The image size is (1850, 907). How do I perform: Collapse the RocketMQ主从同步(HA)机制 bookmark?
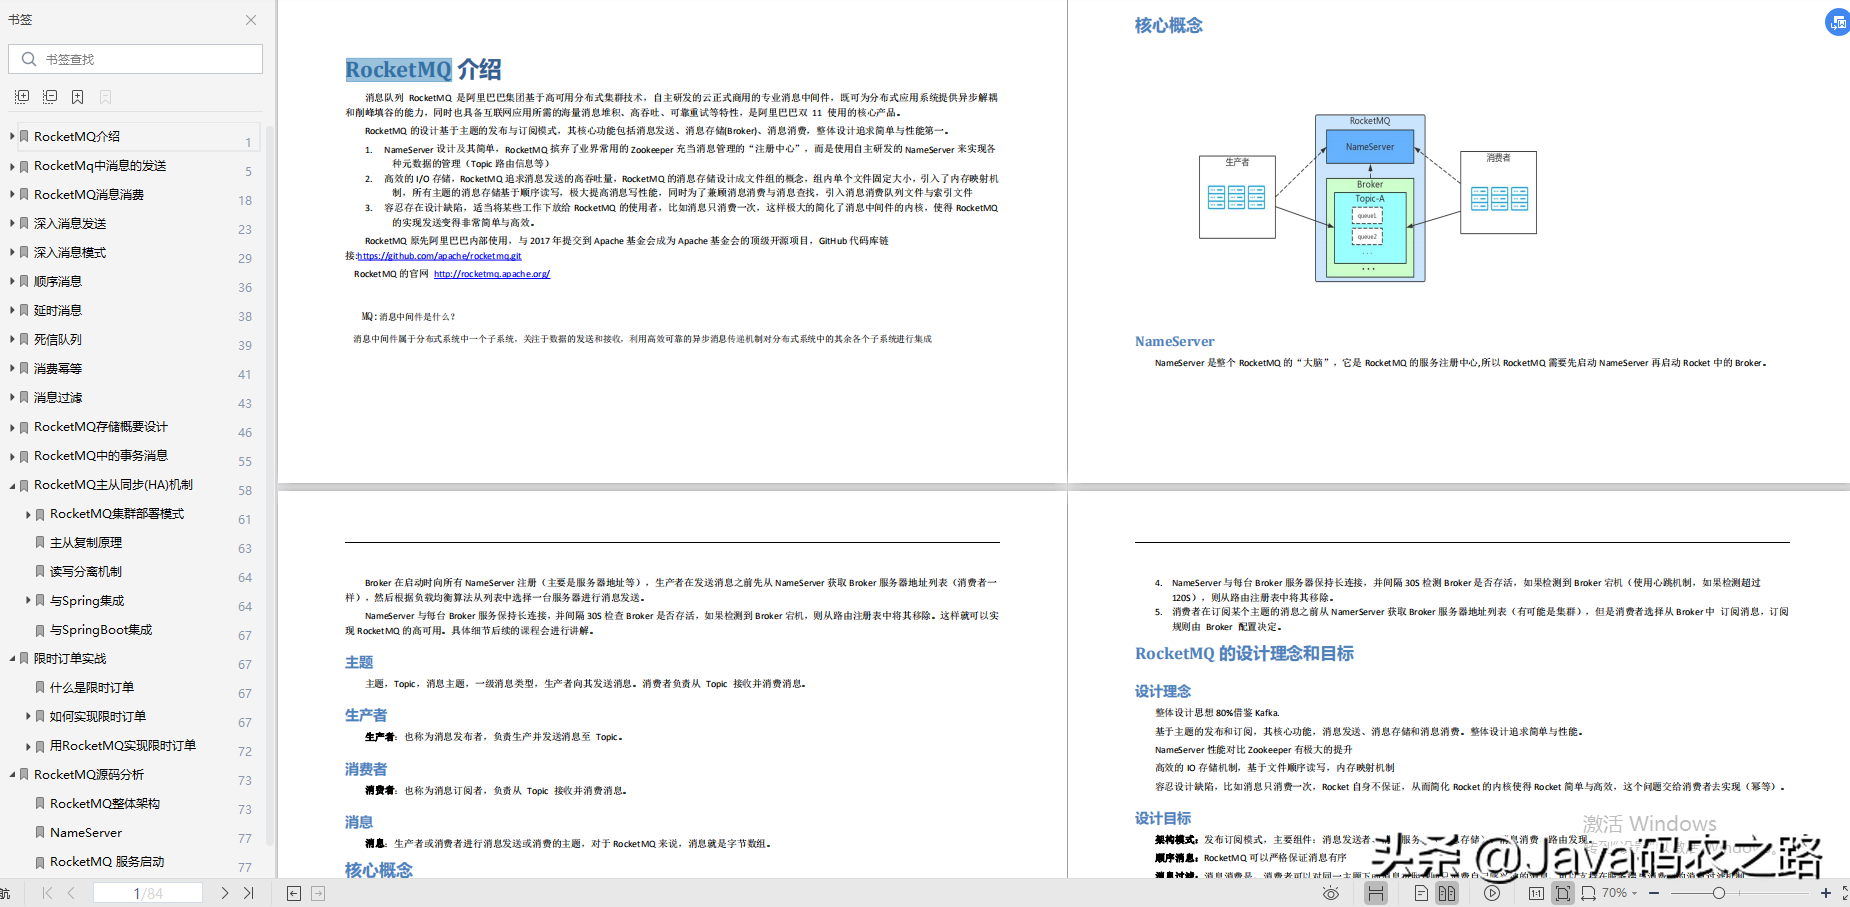coord(12,485)
